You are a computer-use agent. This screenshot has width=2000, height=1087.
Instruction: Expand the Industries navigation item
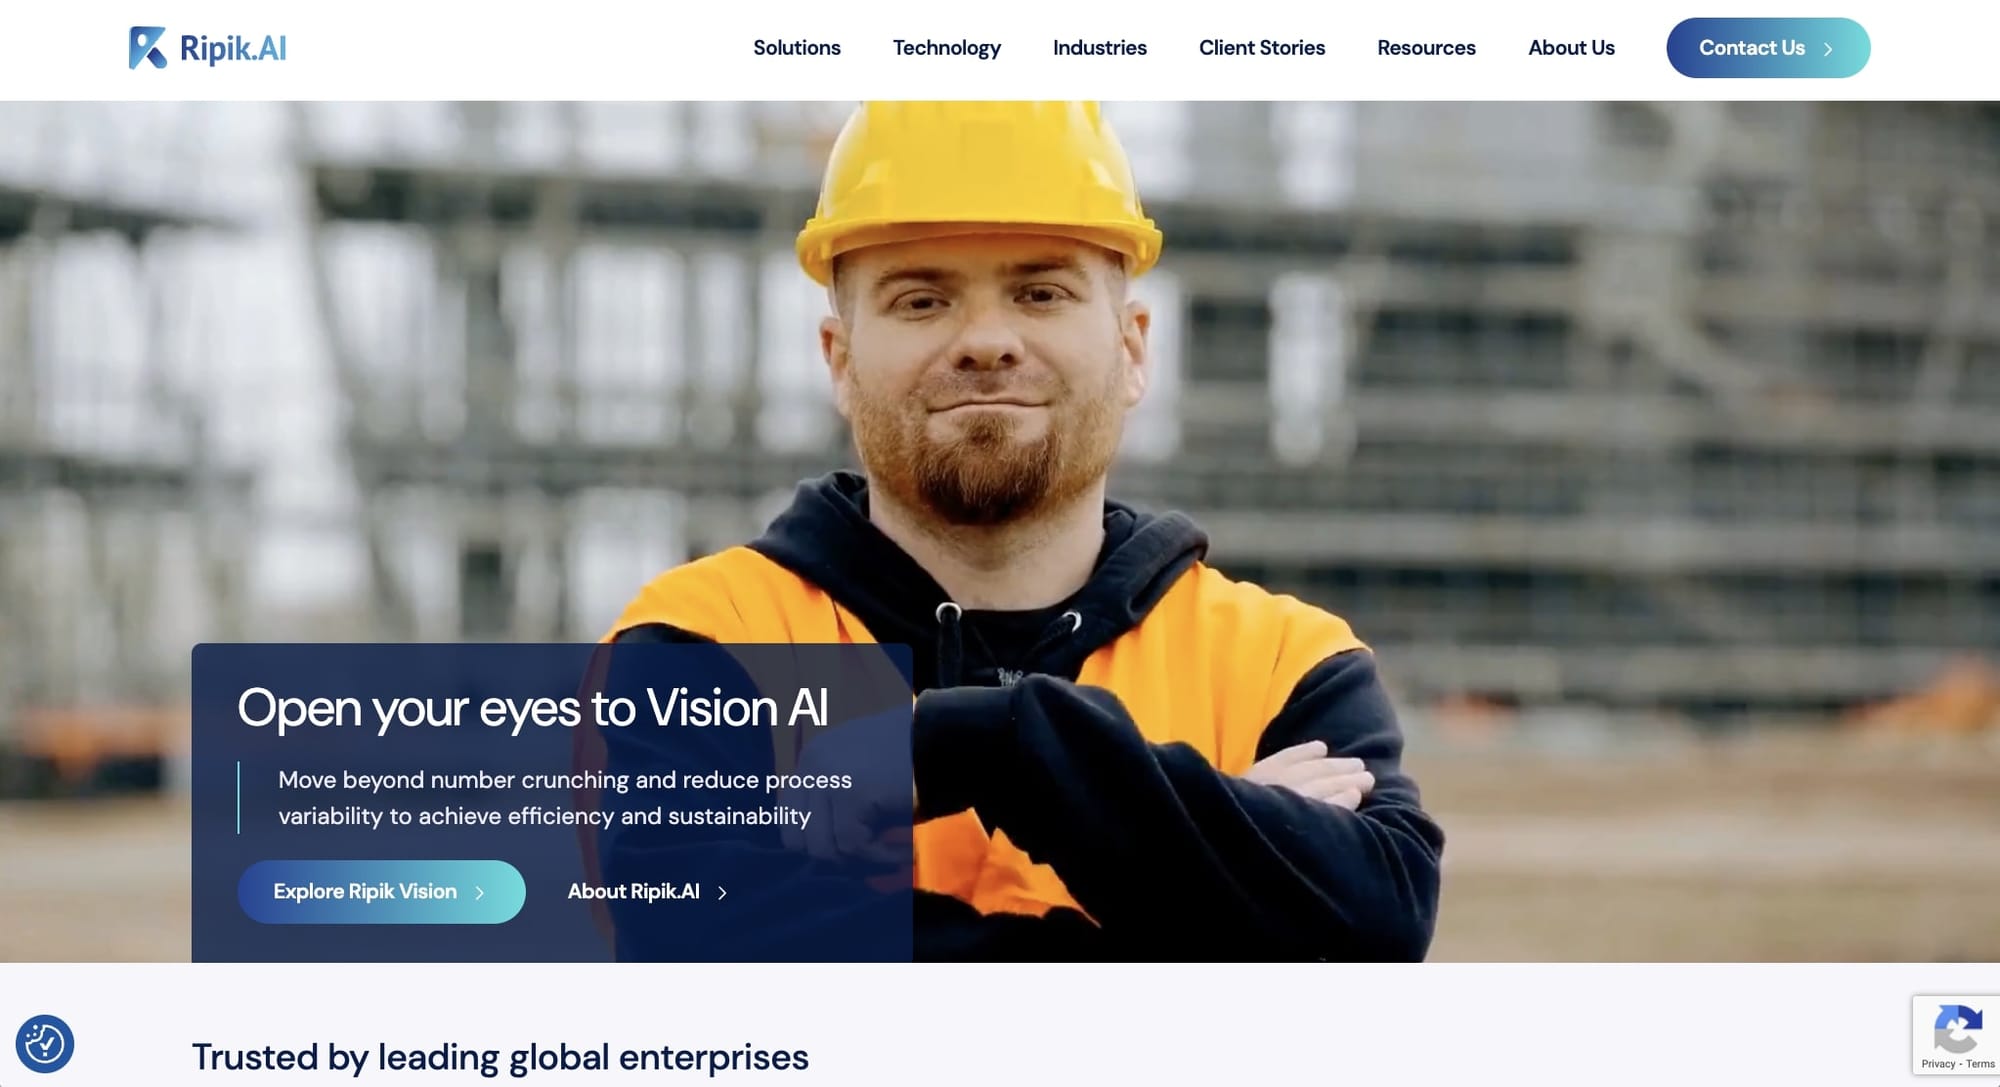click(x=1099, y=48)
